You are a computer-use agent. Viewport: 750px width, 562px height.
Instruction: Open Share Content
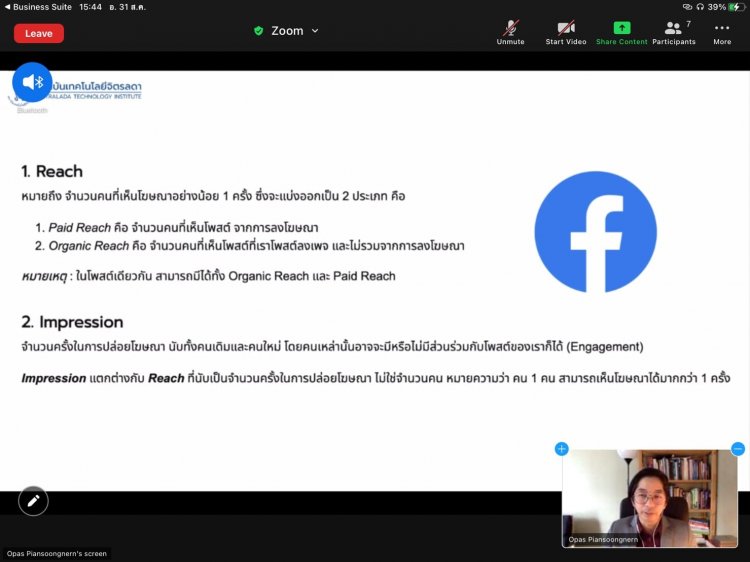[621, 33]
